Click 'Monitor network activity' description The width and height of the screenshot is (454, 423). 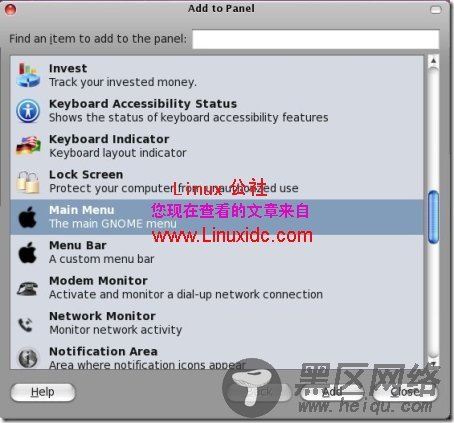pyautogui.click(x=116, y=330)
